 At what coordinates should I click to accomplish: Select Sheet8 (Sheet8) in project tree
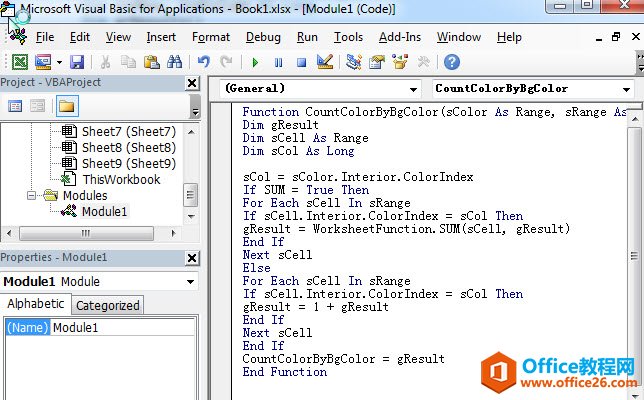pyautogui.click(x=129, y=147)
